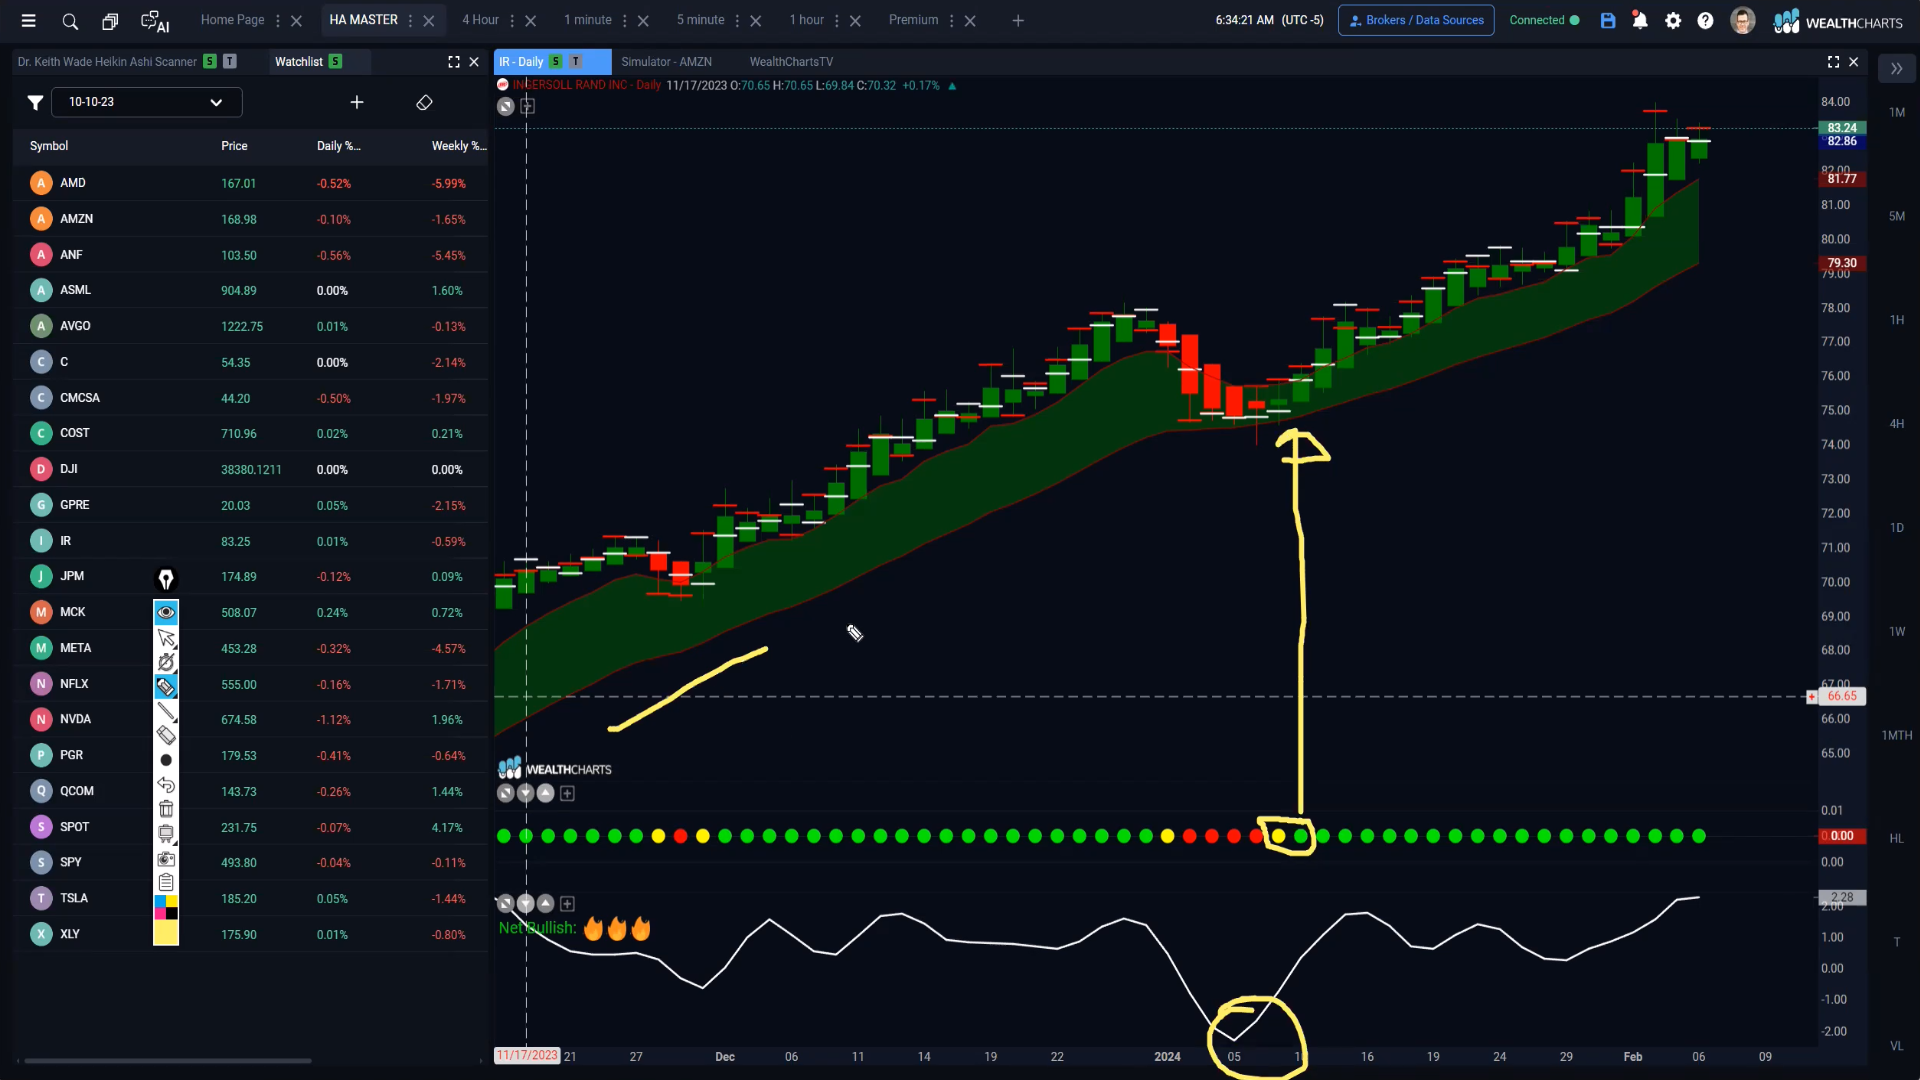Open the symbol search magnifier

70,20
